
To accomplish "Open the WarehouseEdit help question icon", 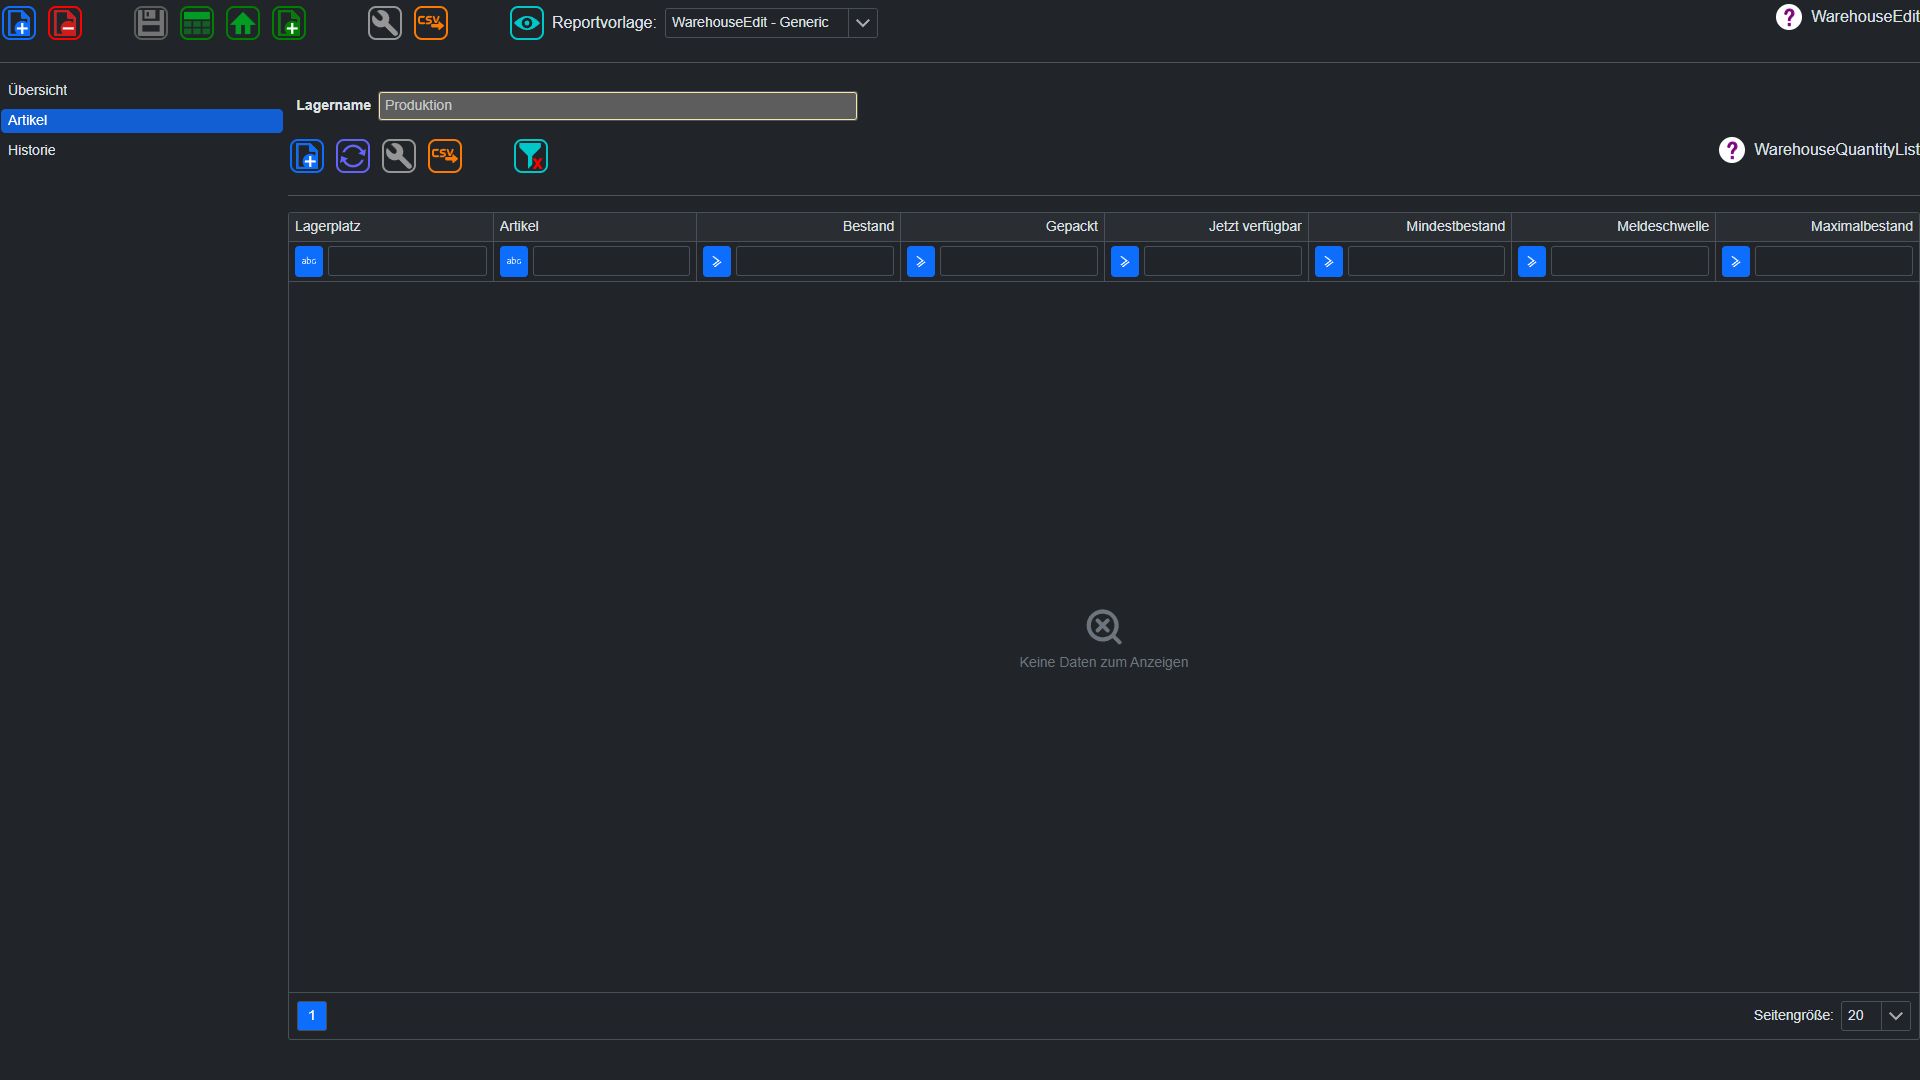I will (1789, 17).
